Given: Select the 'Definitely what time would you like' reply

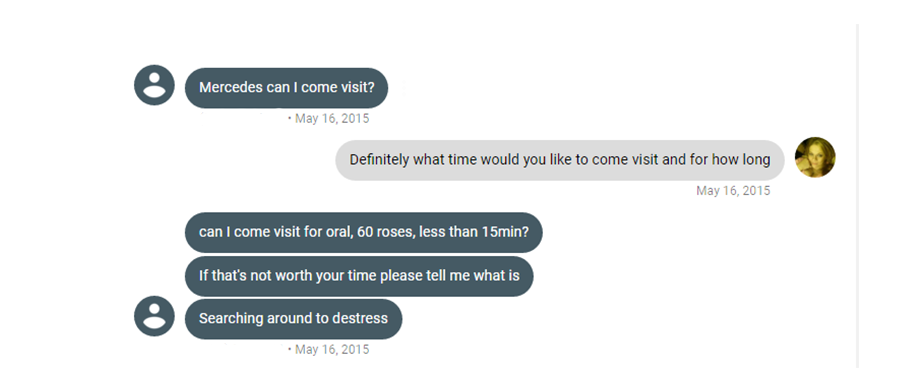Looking at the screenshot, I should coord(560,160).
